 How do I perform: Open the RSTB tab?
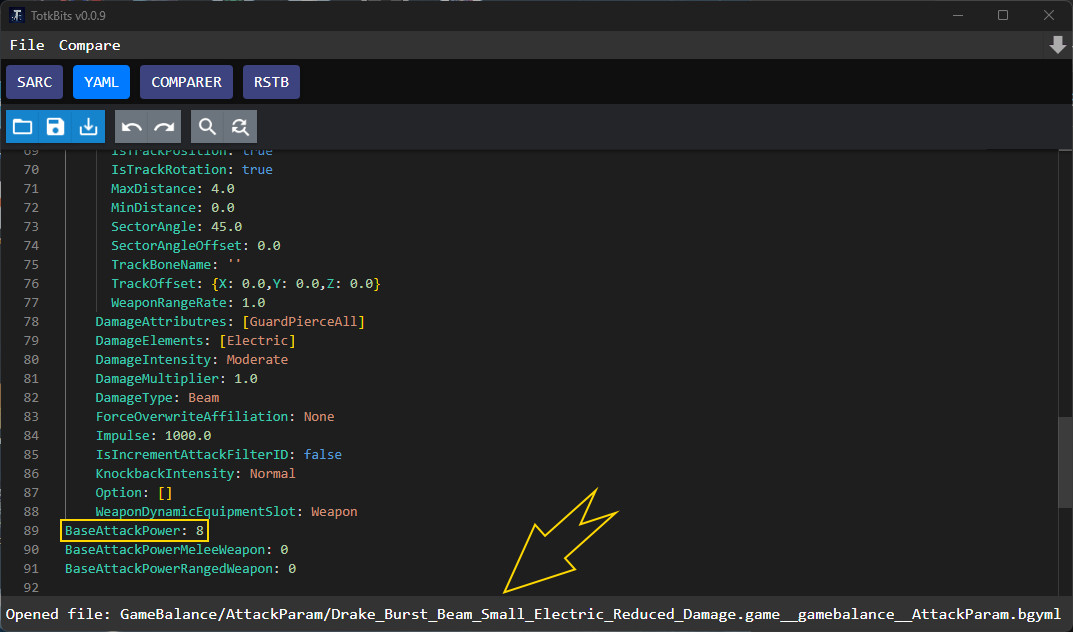(271, 82)
